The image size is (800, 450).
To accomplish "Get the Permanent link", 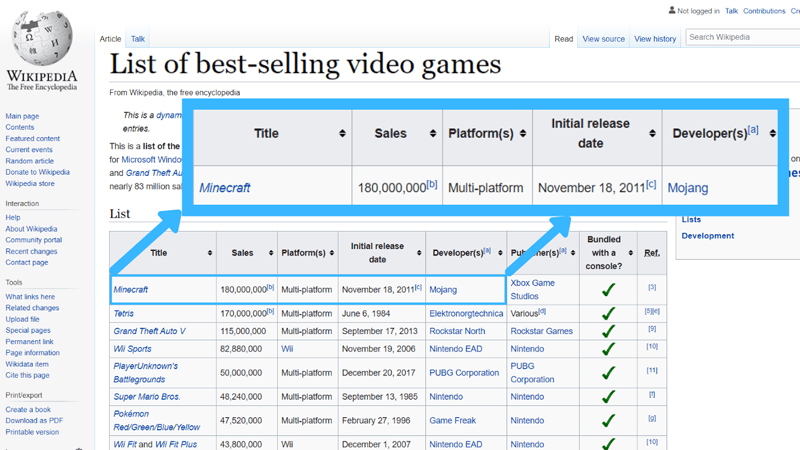I will [x=30, y=342].
